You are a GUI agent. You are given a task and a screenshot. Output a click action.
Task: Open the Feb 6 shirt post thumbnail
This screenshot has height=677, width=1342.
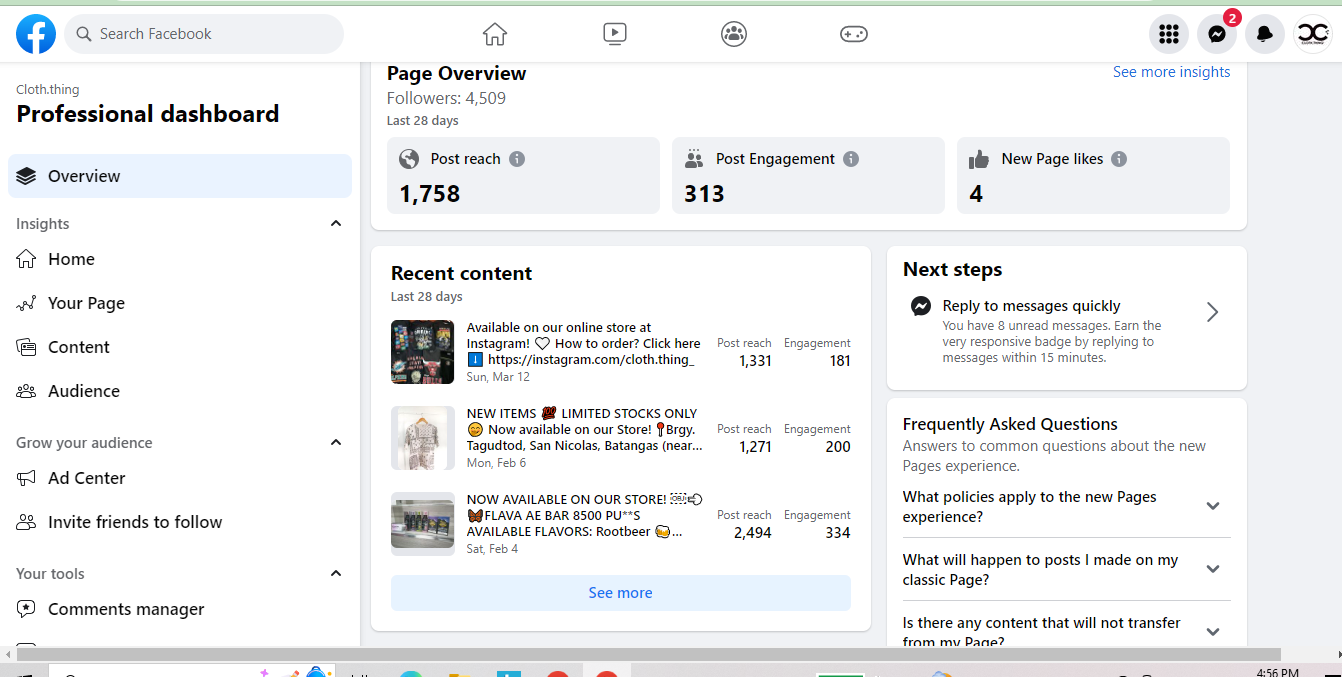tap(423, 438)
